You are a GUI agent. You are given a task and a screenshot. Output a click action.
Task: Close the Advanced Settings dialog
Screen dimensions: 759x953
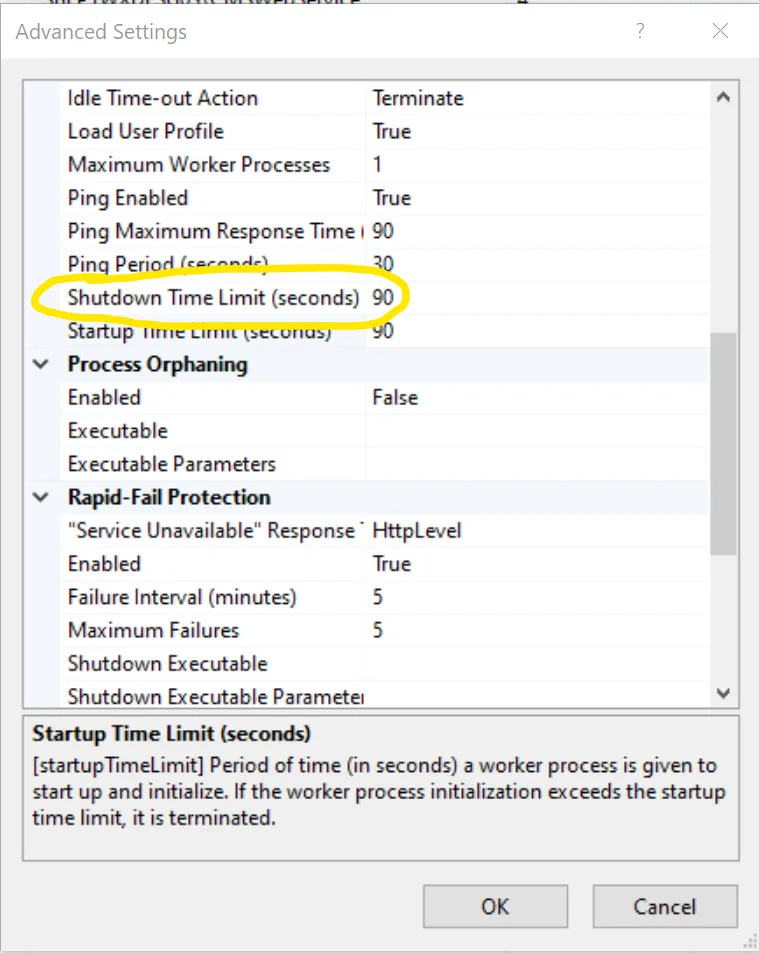point(720,30)
